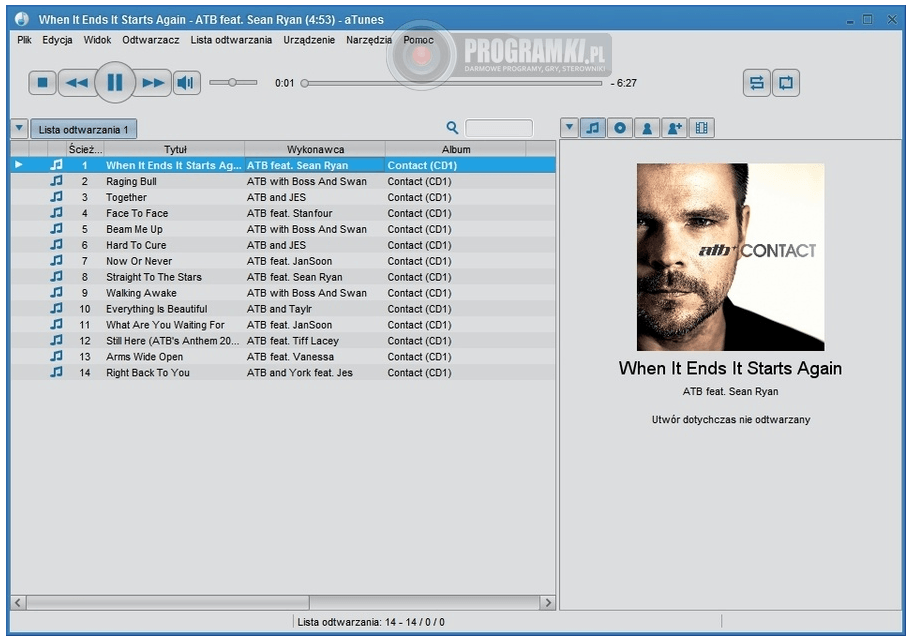Open the Urządzenie menu

tap(309, 40)
